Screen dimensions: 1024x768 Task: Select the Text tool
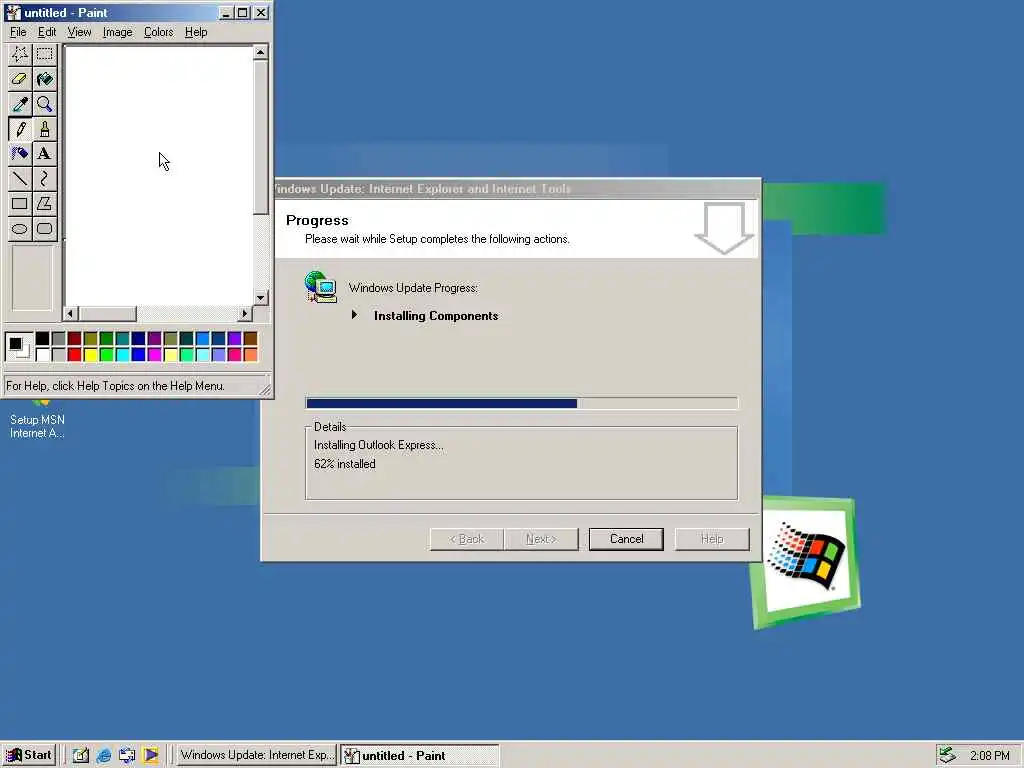44,153
